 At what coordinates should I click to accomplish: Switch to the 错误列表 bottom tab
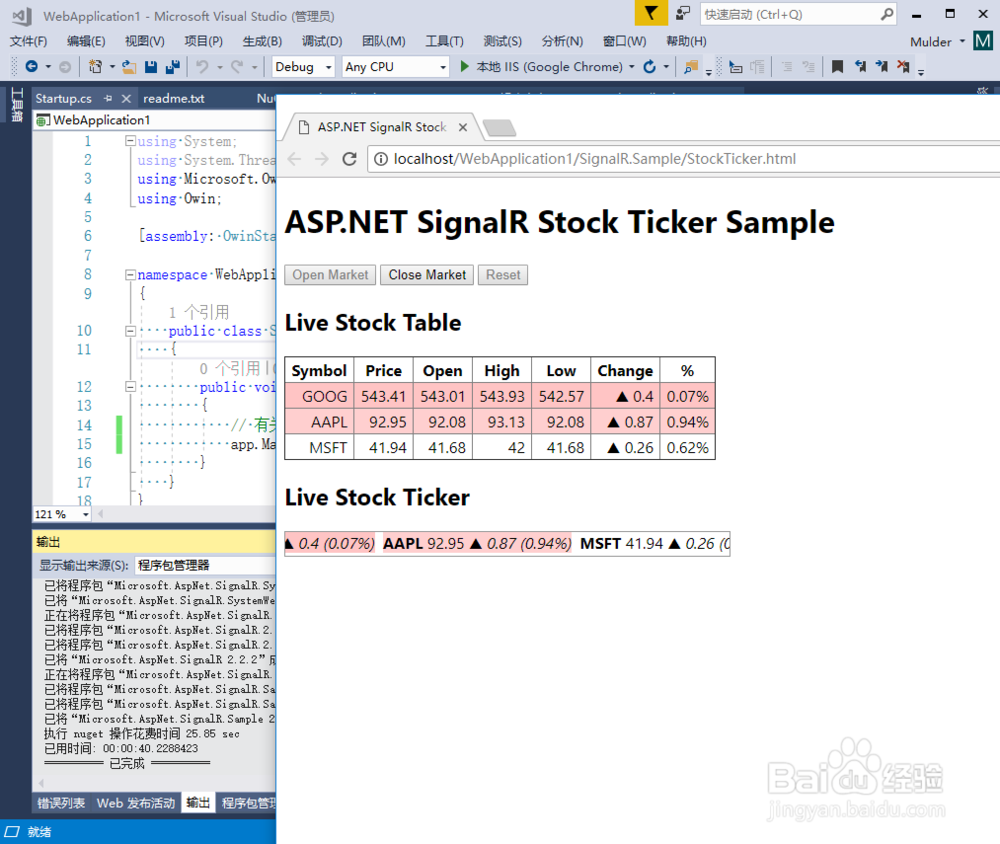(x=61, y=803)
